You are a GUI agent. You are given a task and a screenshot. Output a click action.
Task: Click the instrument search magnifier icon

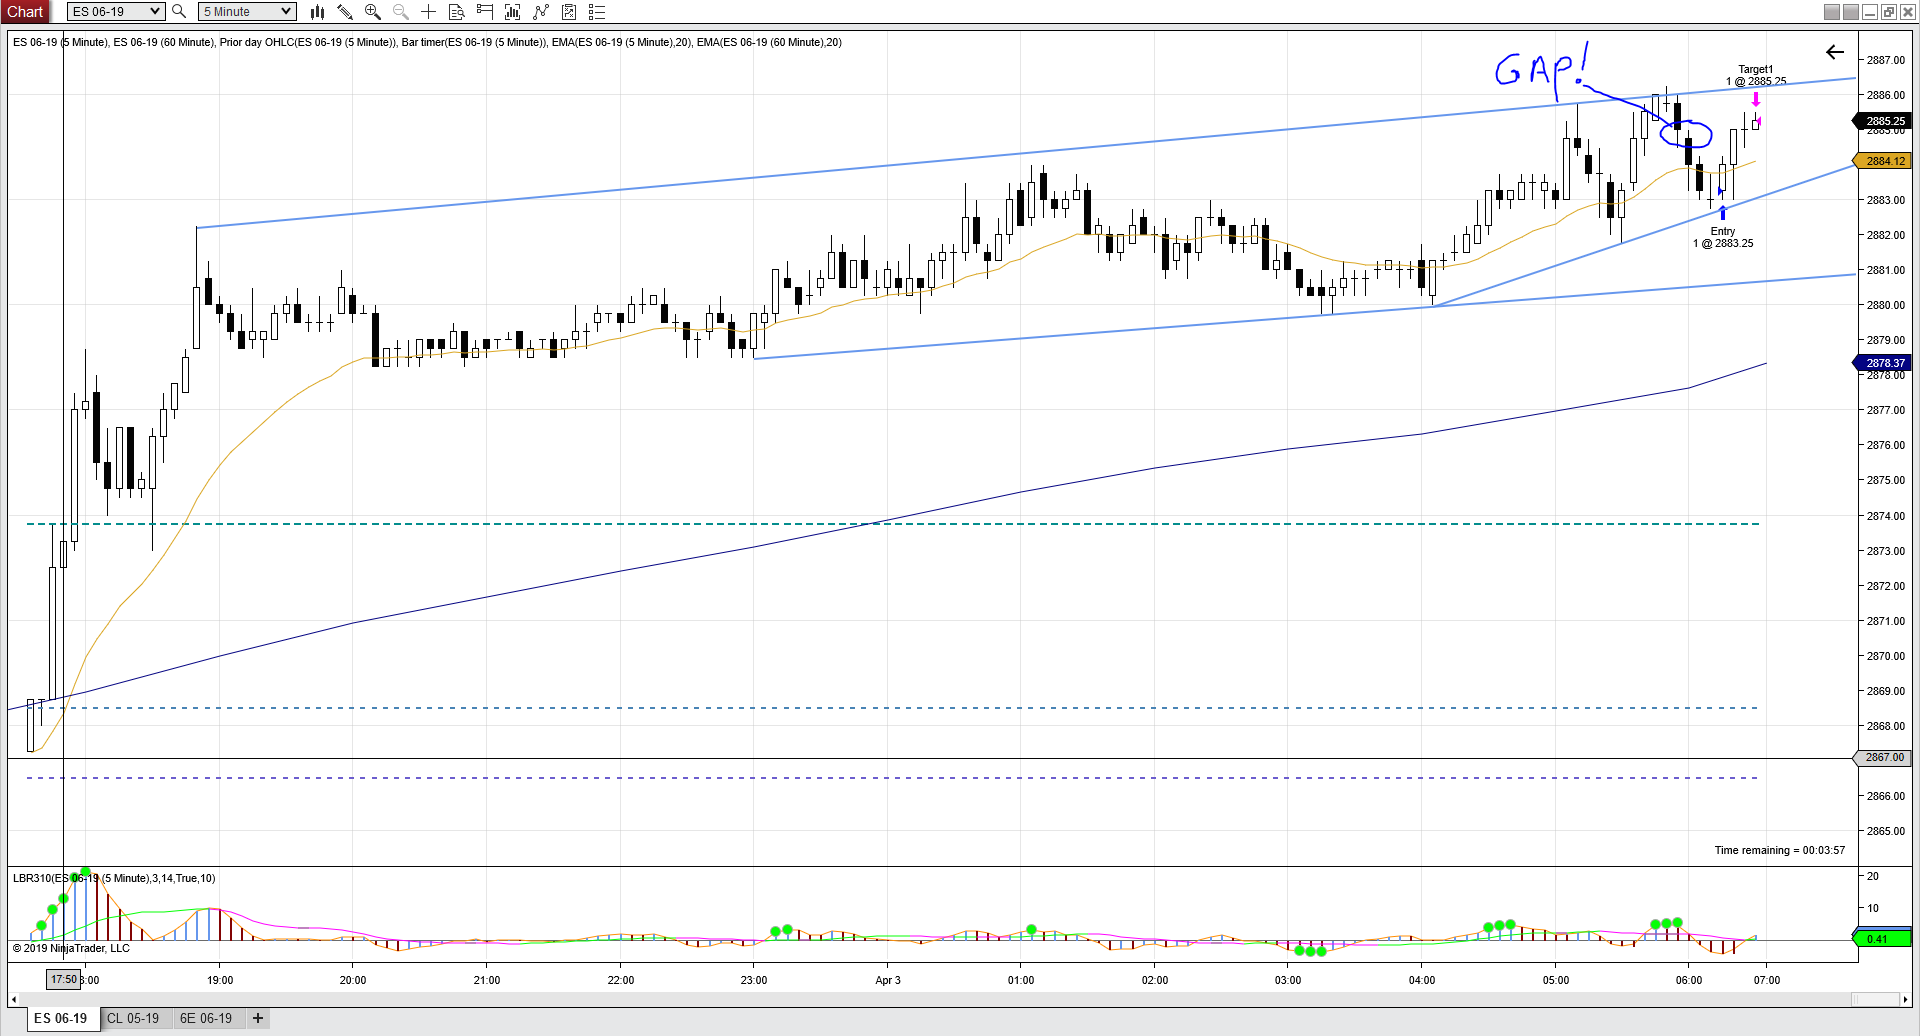(x=179, y=12)
